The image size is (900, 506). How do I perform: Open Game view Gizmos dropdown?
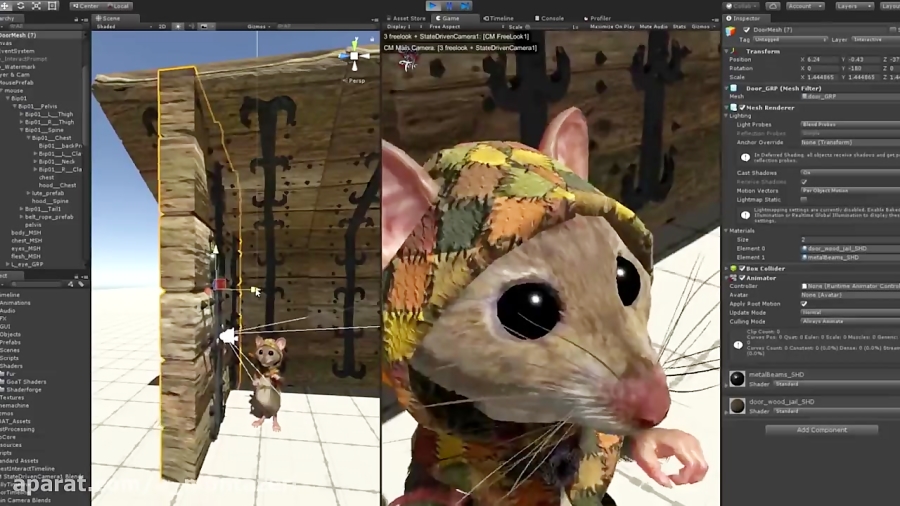(x=703, y=26)
